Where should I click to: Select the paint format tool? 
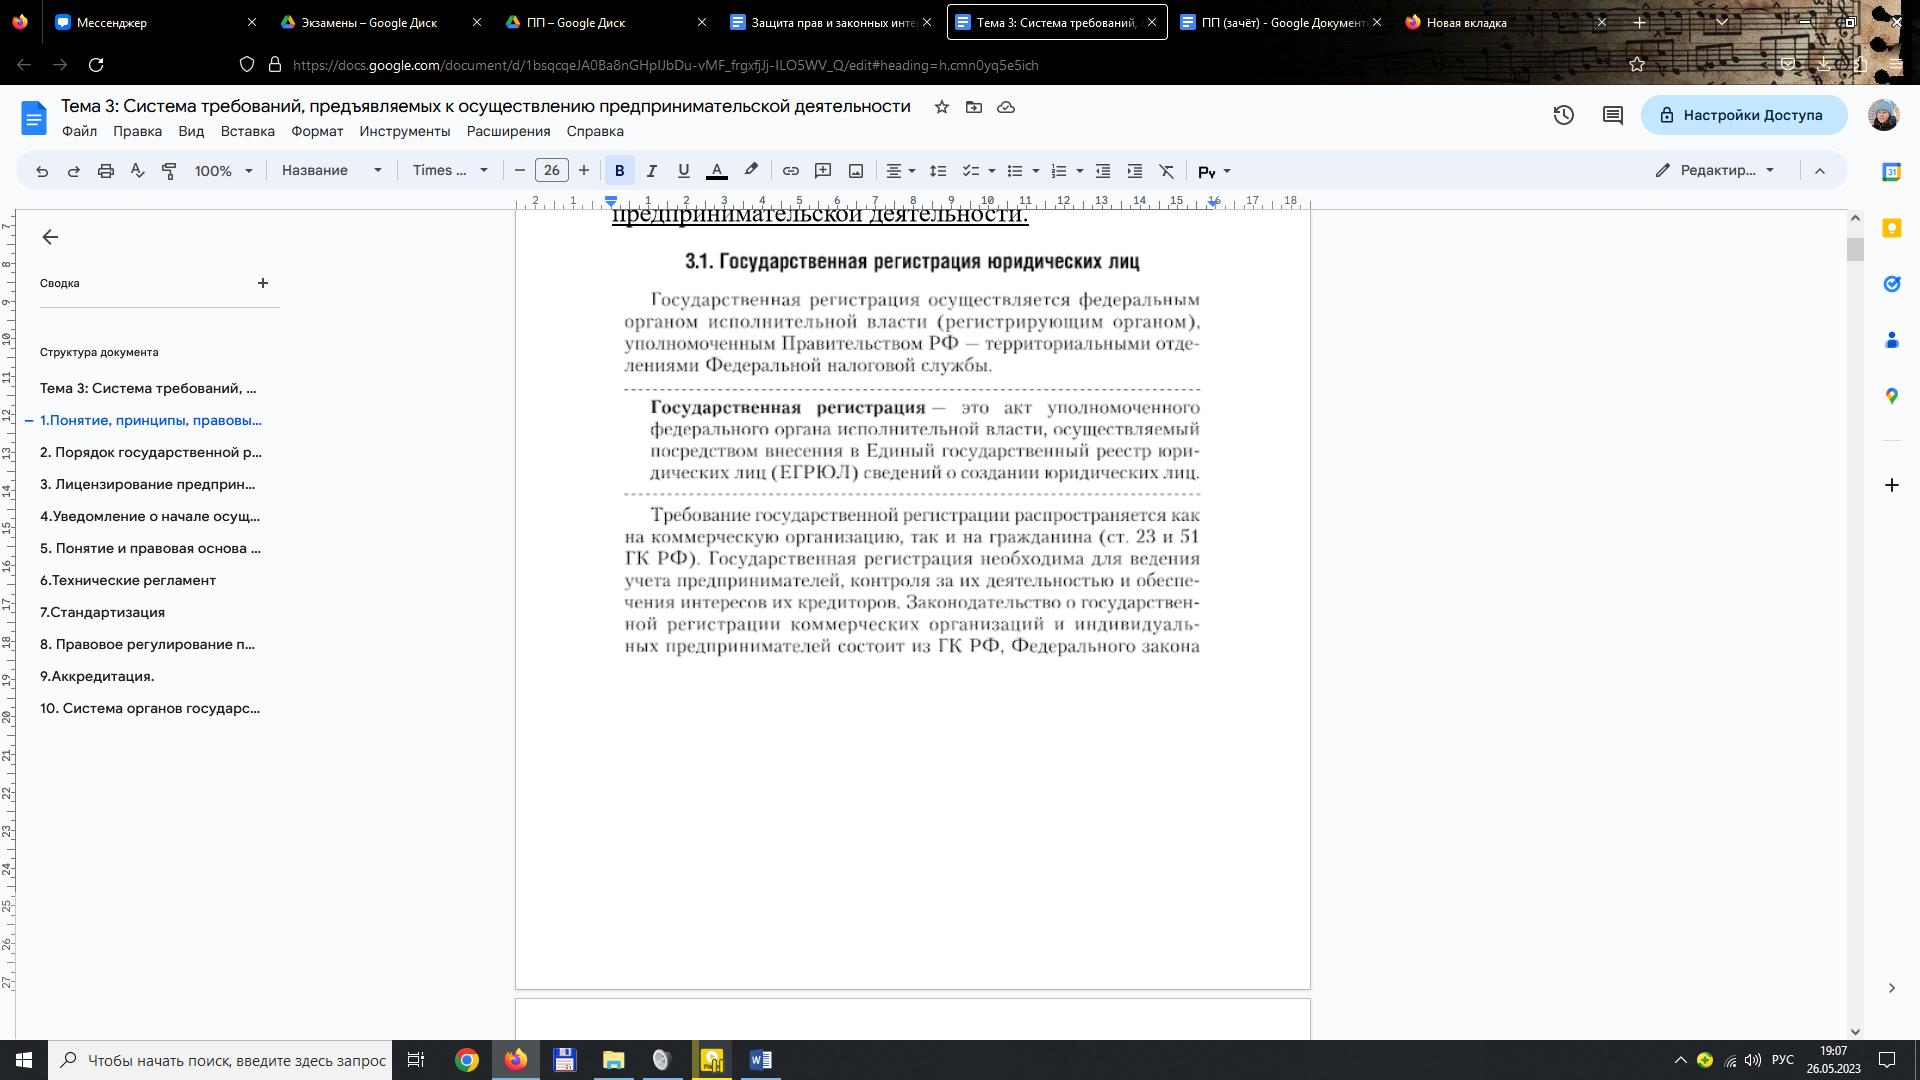coord(170,171)
